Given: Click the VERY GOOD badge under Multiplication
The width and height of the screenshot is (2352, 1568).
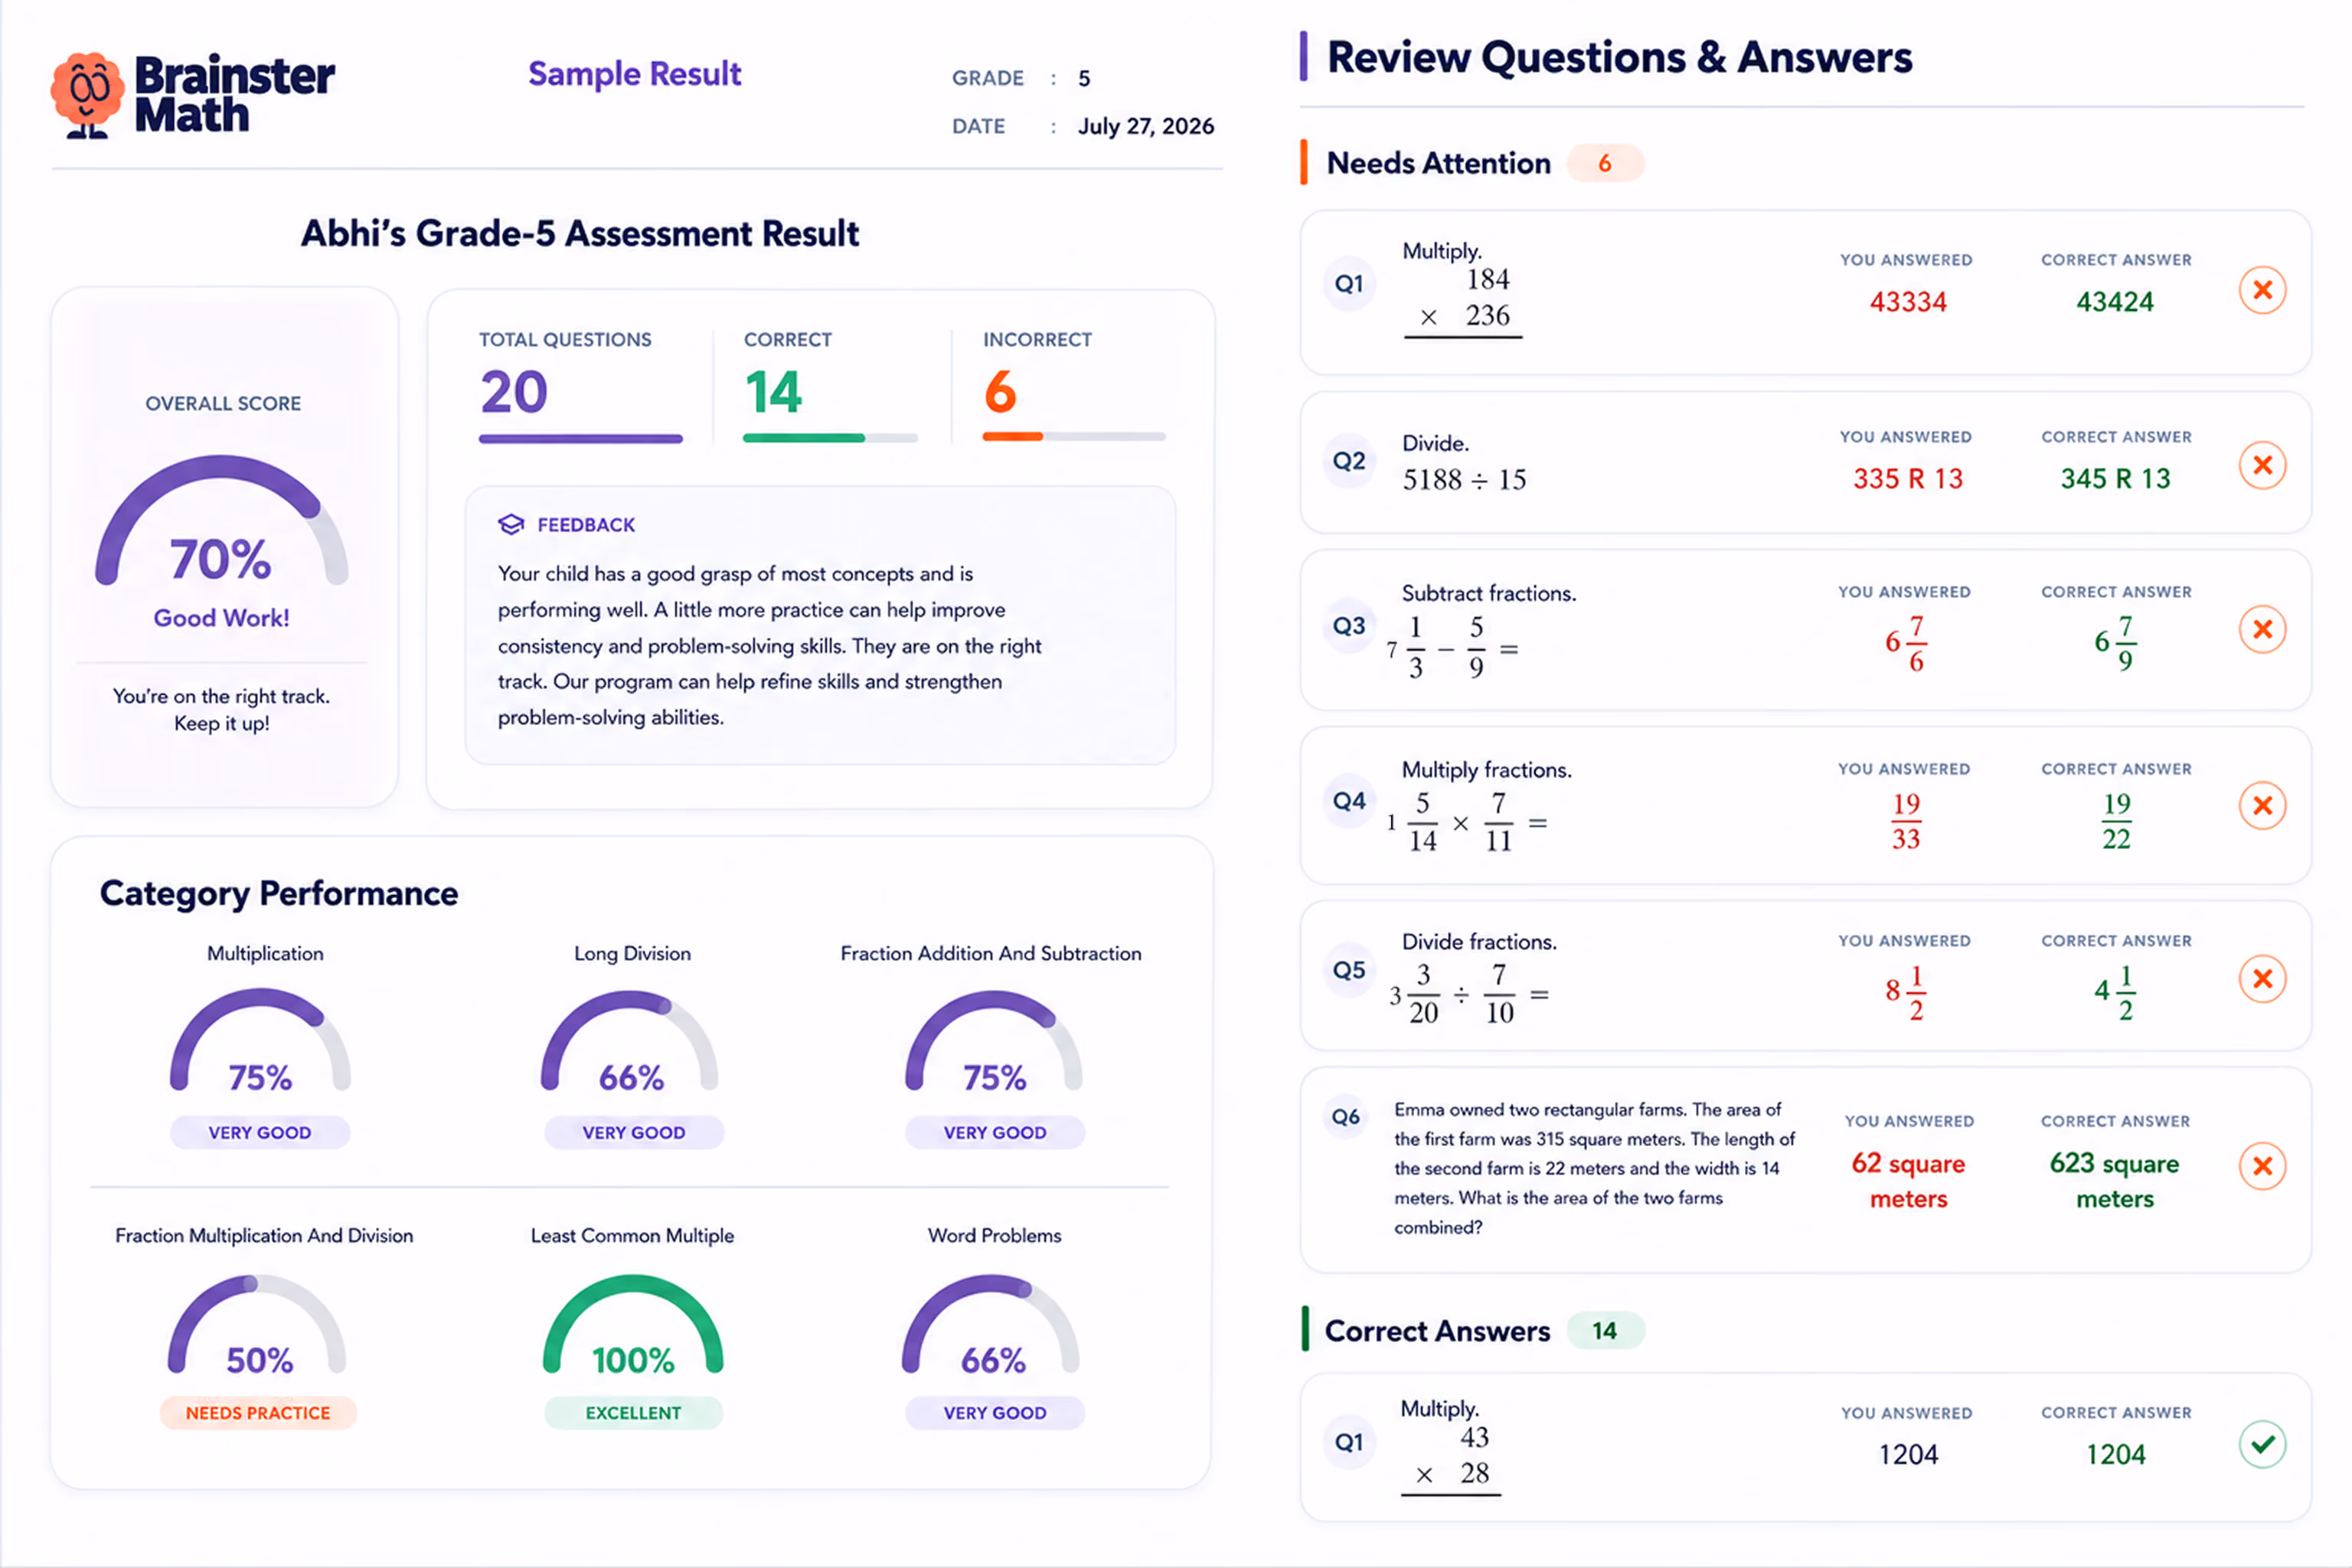Looking at the screenshot, I should pos(260,1133).
